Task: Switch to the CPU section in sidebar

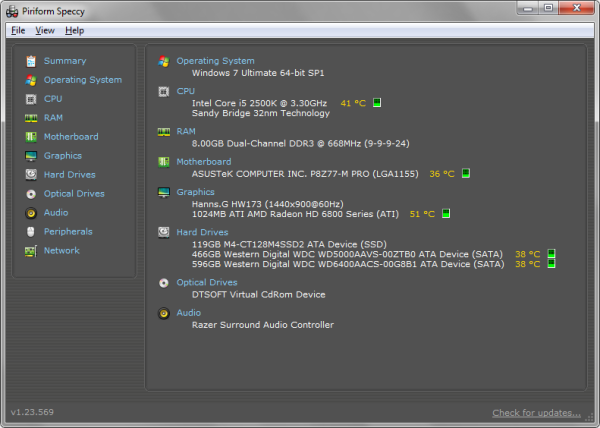Action: coord(53,99)
